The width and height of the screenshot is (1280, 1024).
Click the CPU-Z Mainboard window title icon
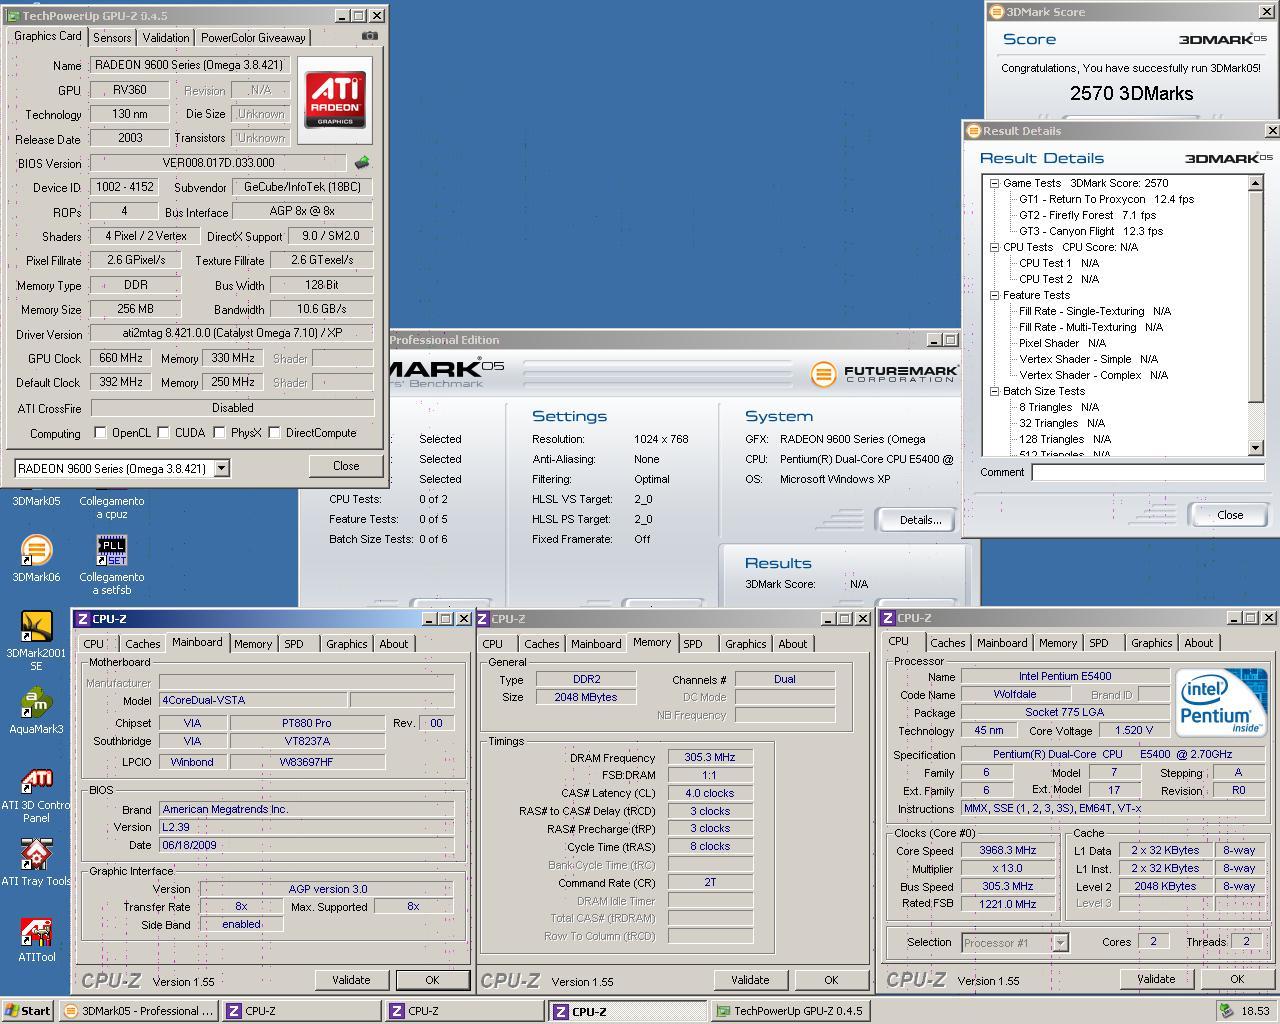click(83, 619)
